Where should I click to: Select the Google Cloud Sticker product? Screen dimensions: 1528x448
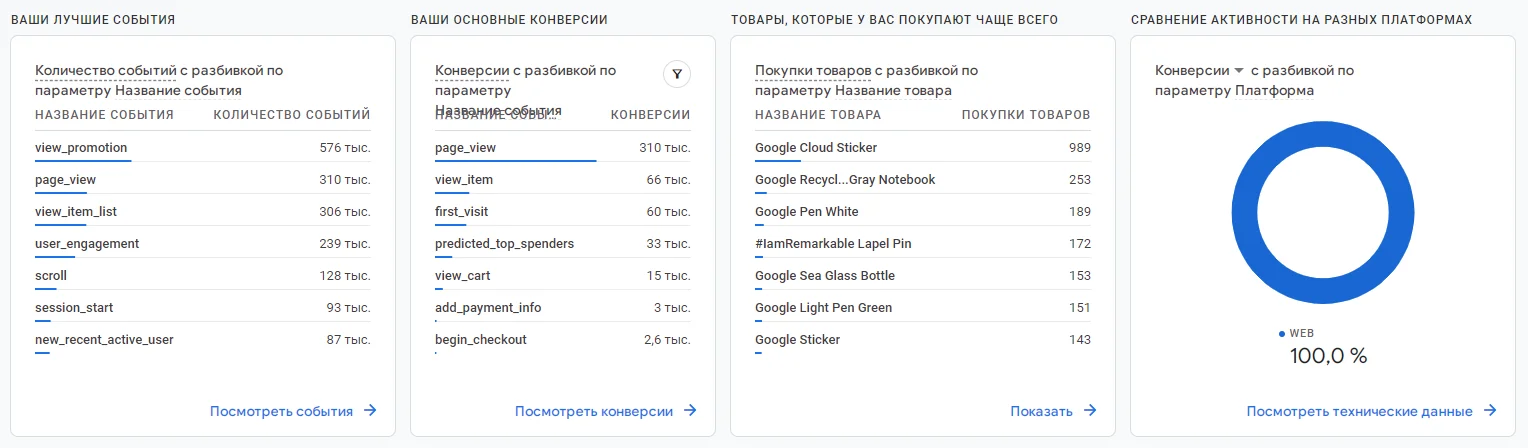pyautogui.click(x=816, y=148)
